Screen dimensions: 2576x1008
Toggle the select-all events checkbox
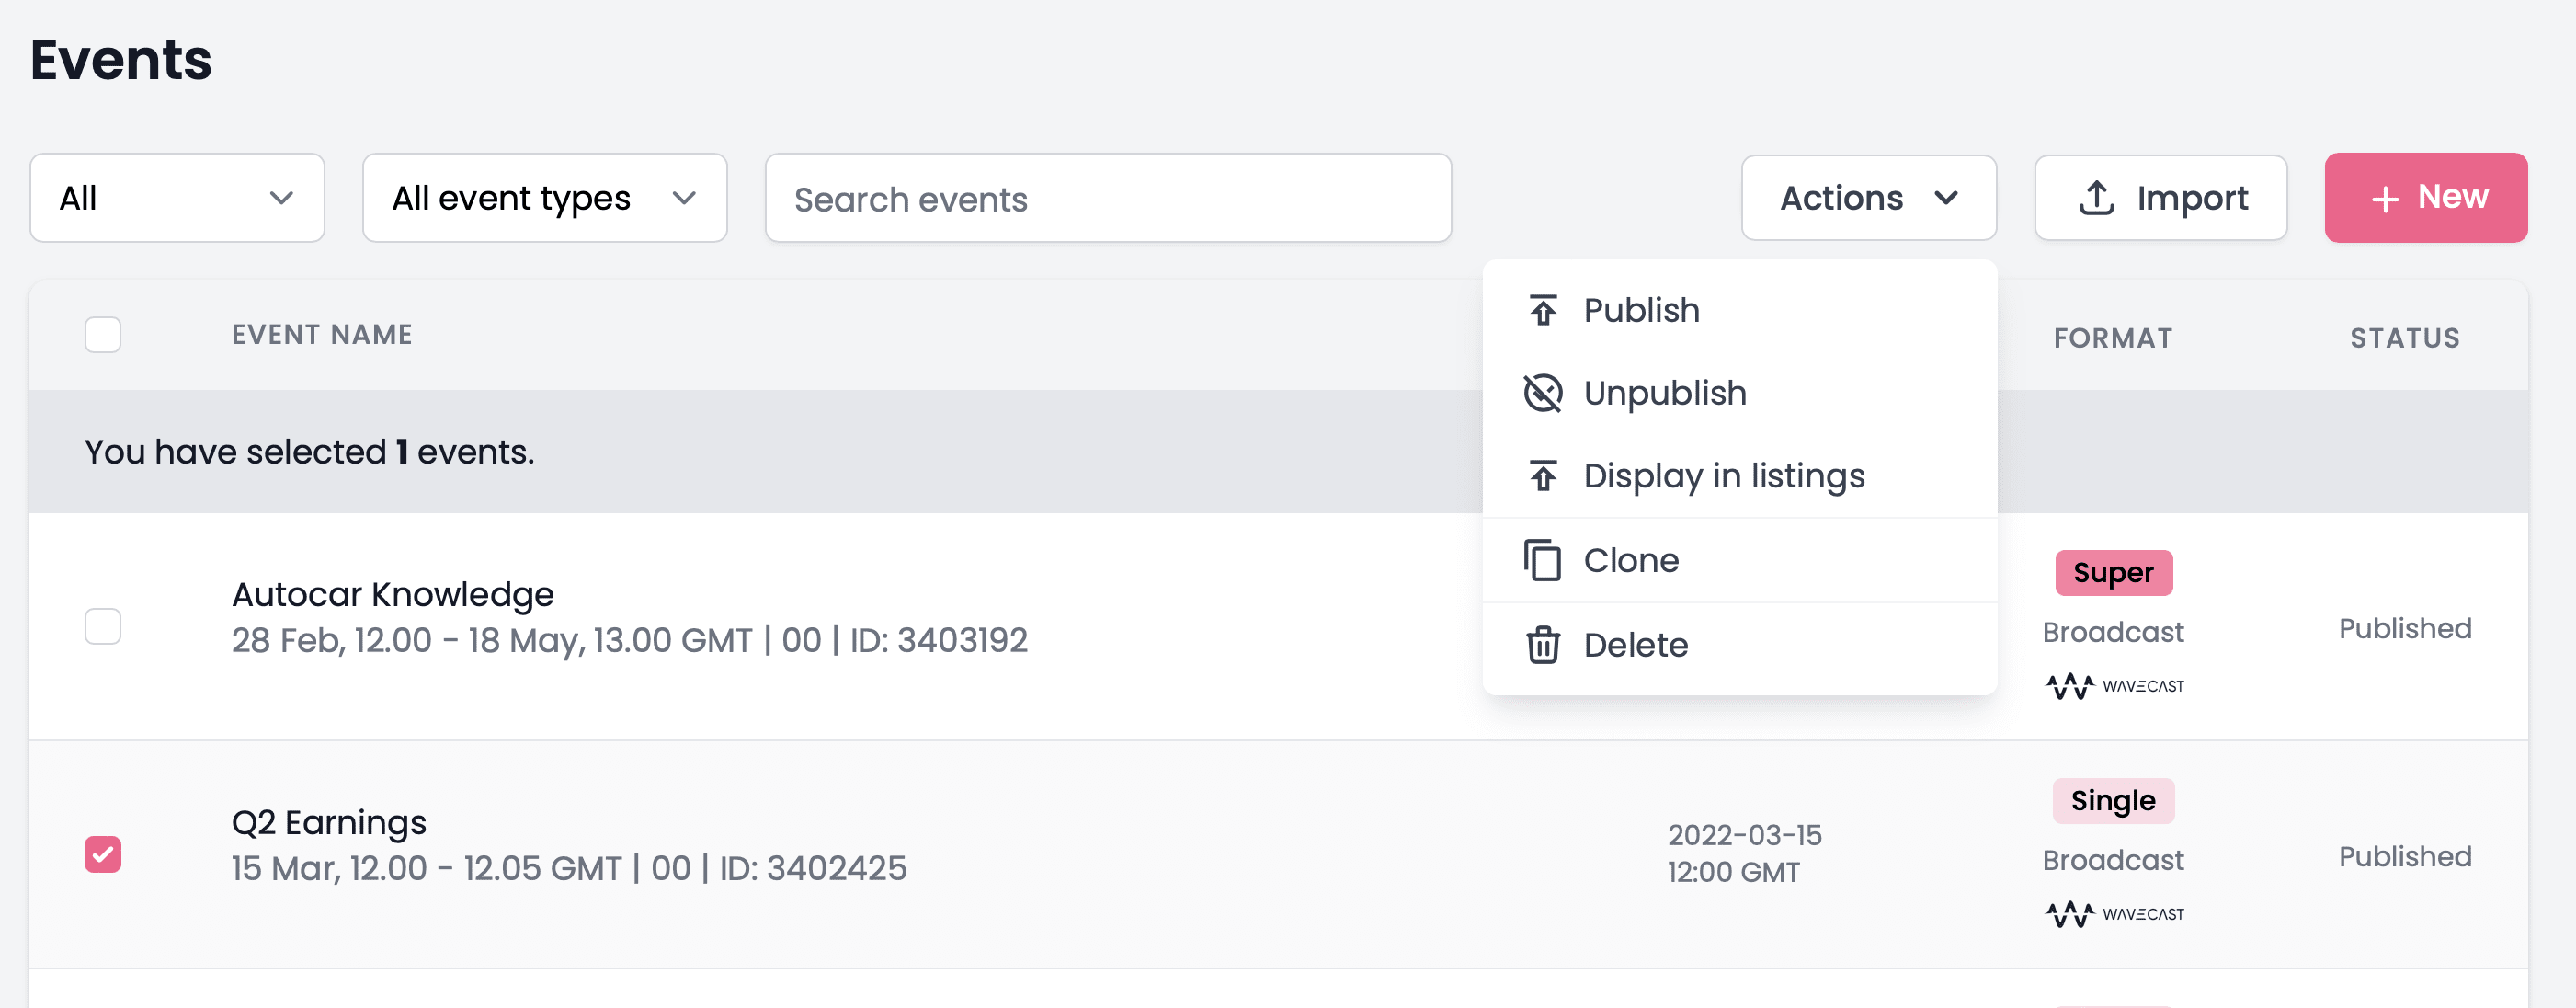(103, 335)
